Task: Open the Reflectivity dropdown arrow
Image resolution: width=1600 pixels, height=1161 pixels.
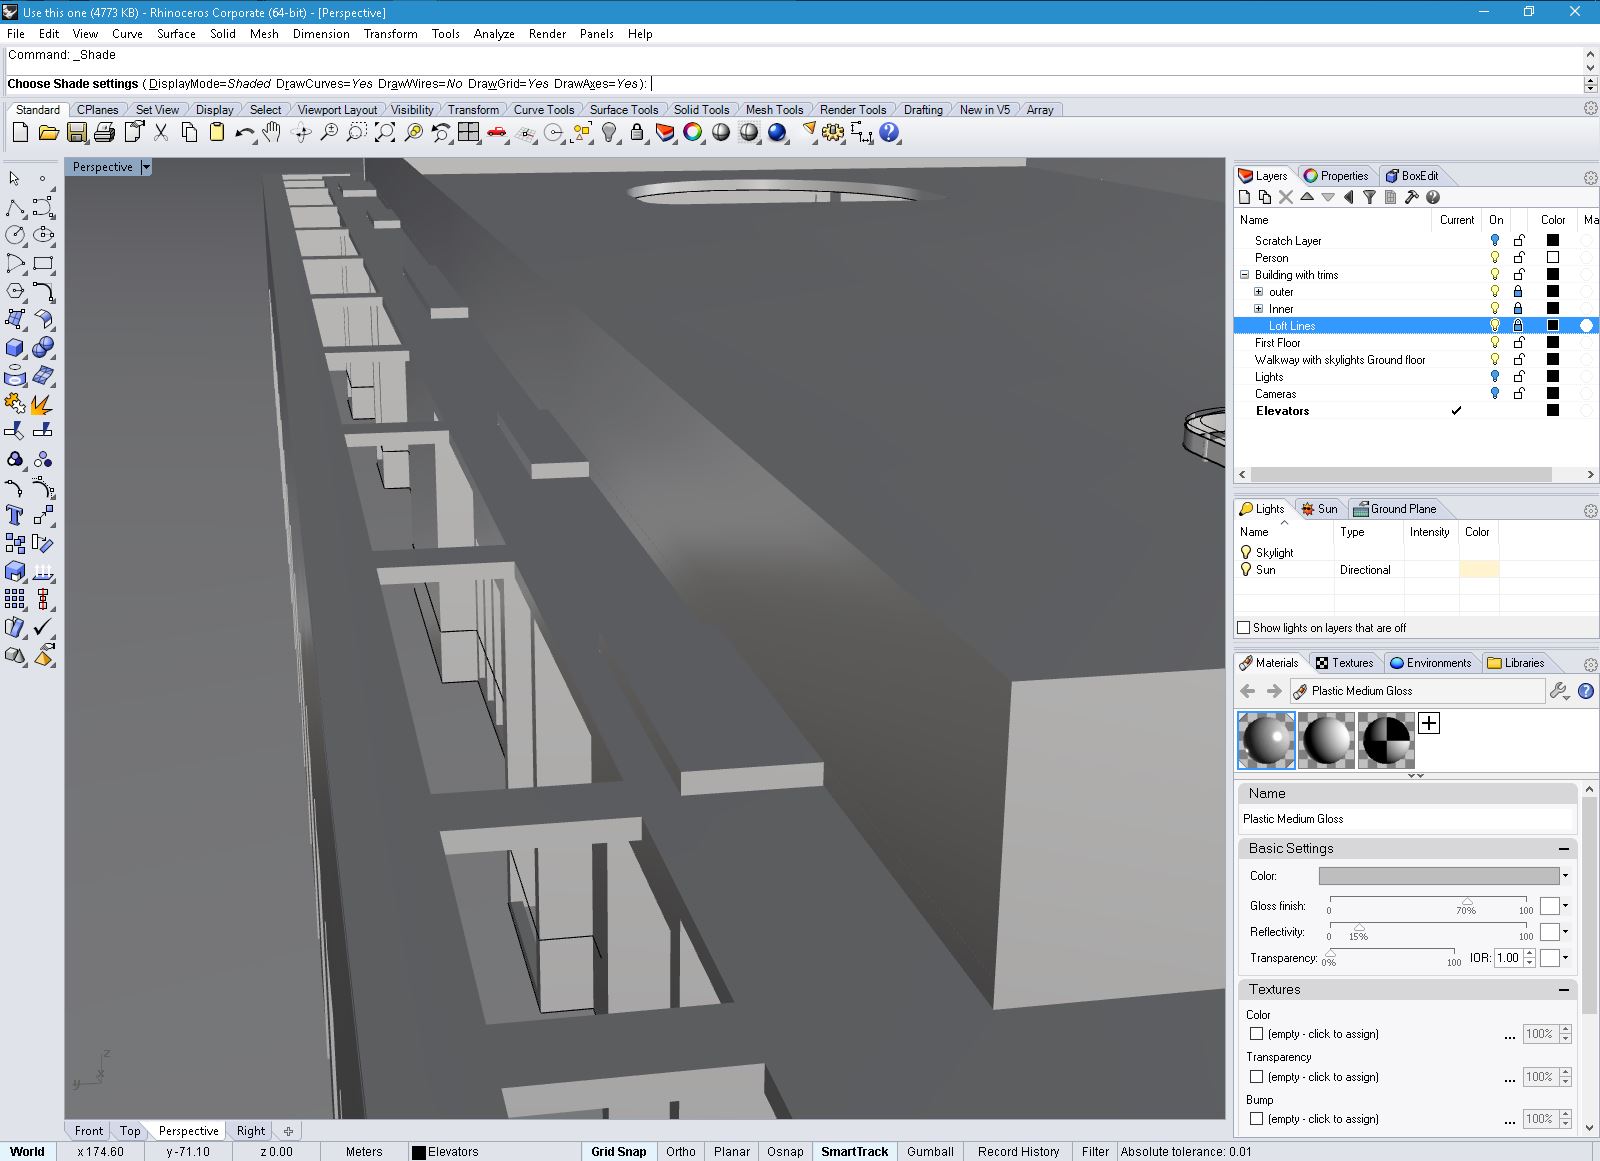Action: [1565, 932]
